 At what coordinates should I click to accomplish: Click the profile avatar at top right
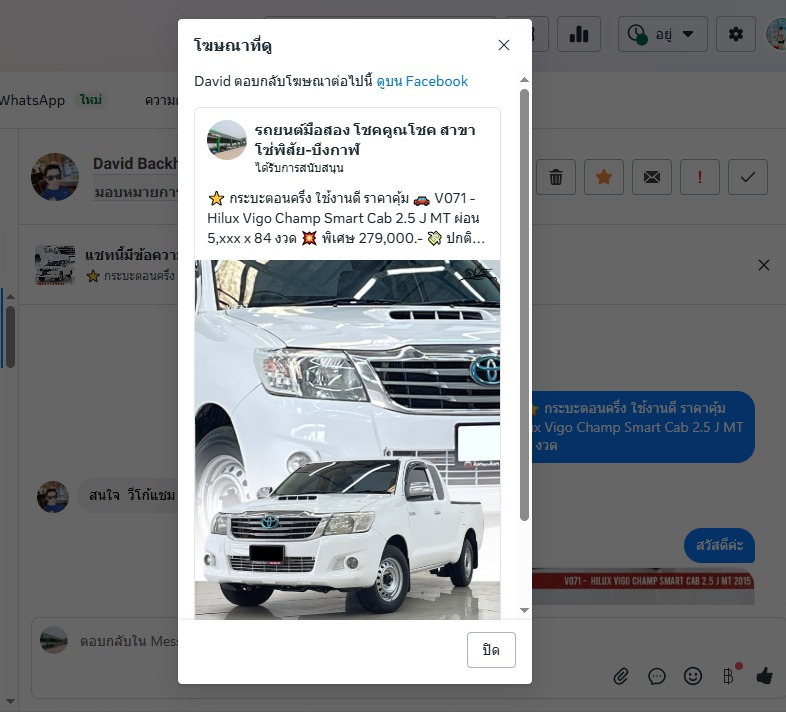(x=777, y=34)
